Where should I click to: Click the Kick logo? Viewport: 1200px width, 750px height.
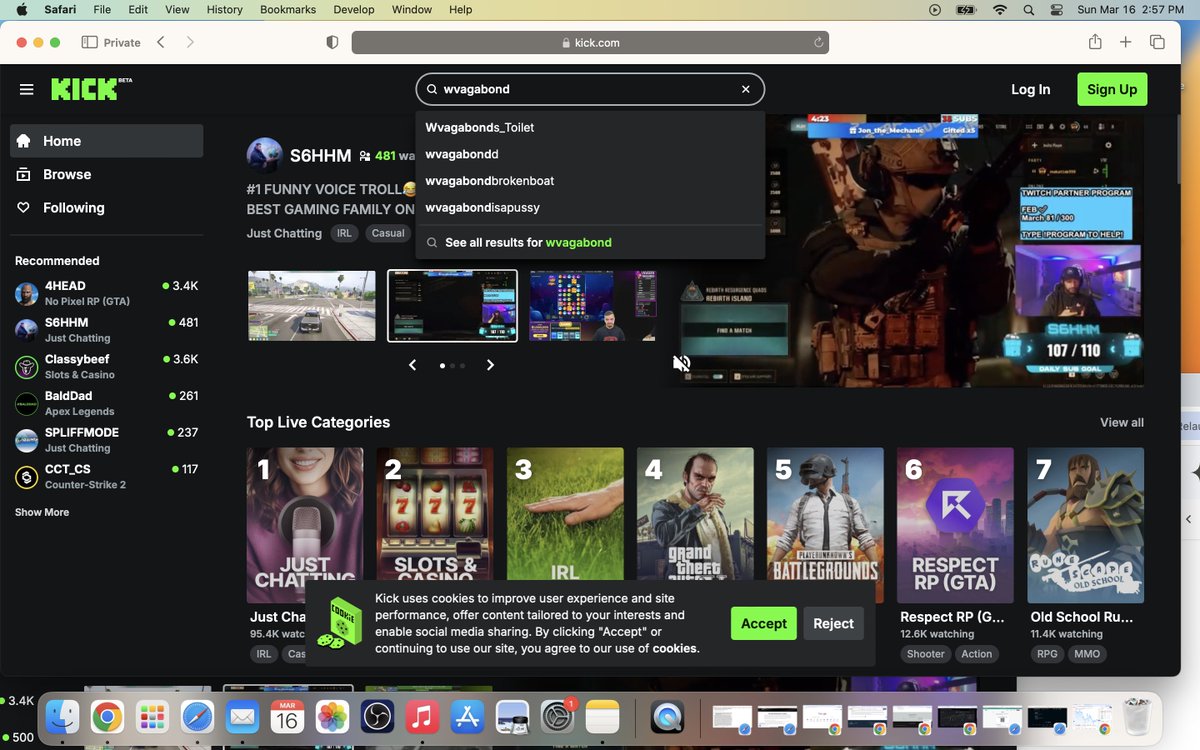91,88
